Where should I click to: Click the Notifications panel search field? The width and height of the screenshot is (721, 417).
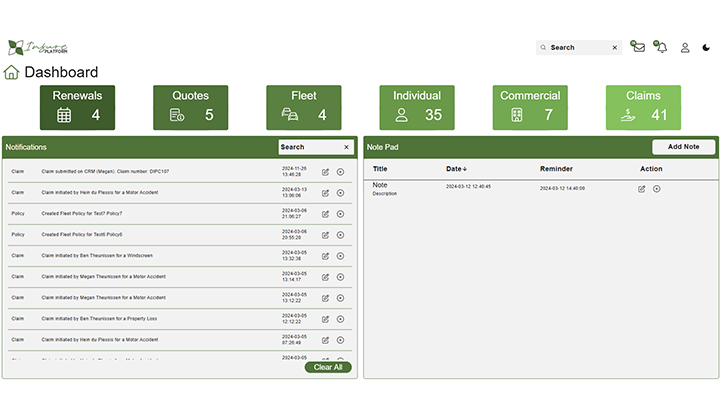click(308, 147)
